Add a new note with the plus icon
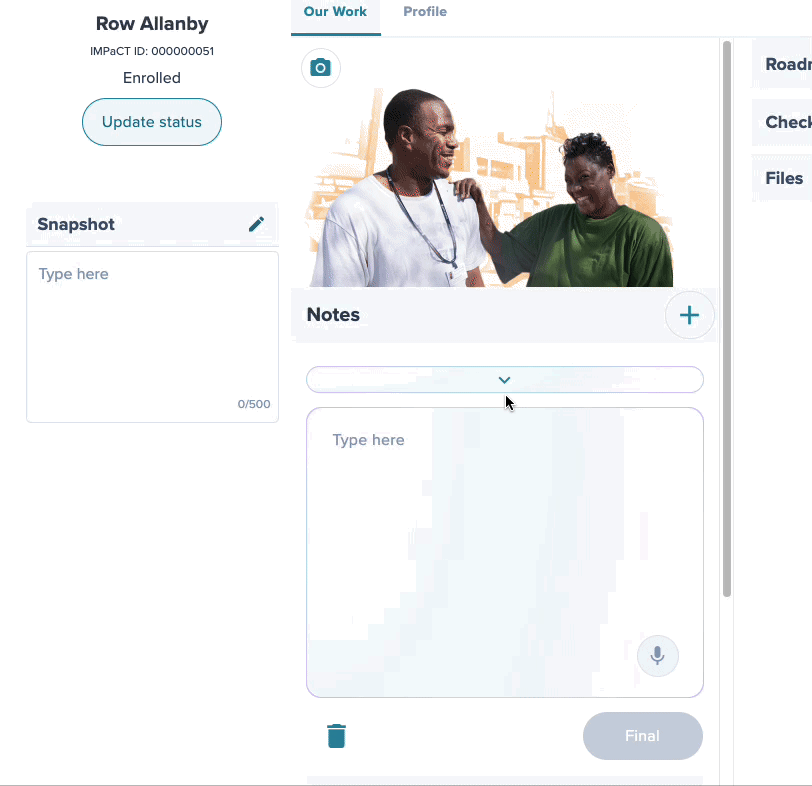Screen dimensions: 812x786 [x=689, y=315]
